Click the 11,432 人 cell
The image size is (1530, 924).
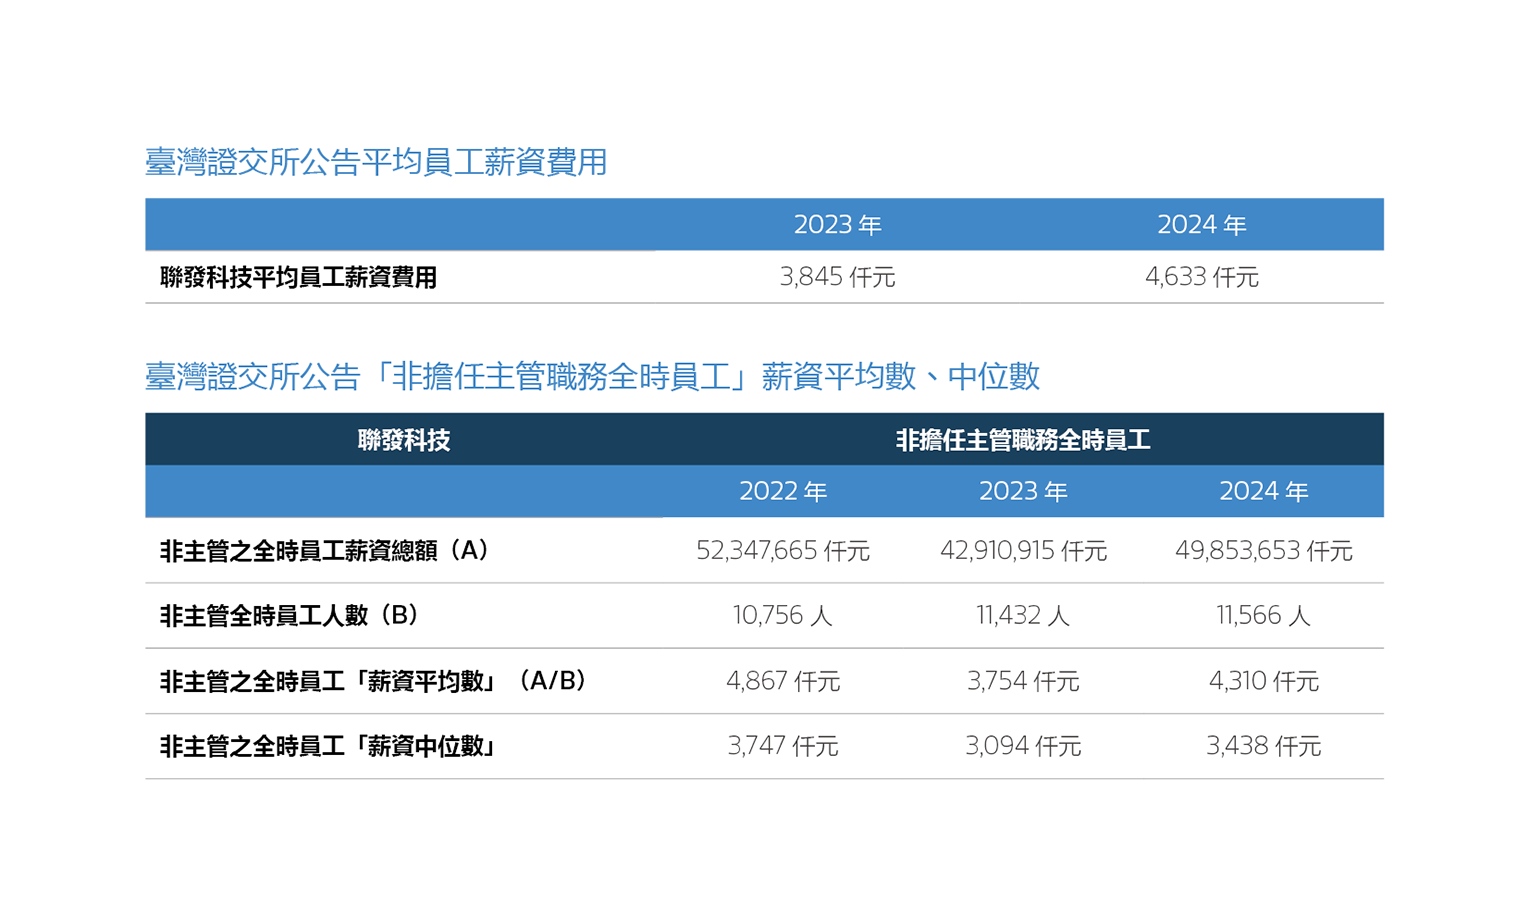click(1022, 616)
